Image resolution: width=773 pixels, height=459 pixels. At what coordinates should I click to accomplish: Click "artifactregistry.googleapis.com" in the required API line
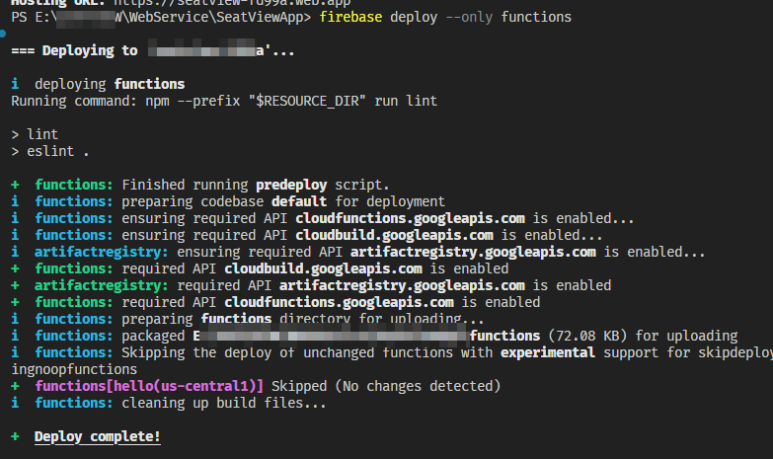(x=402, y=285)
